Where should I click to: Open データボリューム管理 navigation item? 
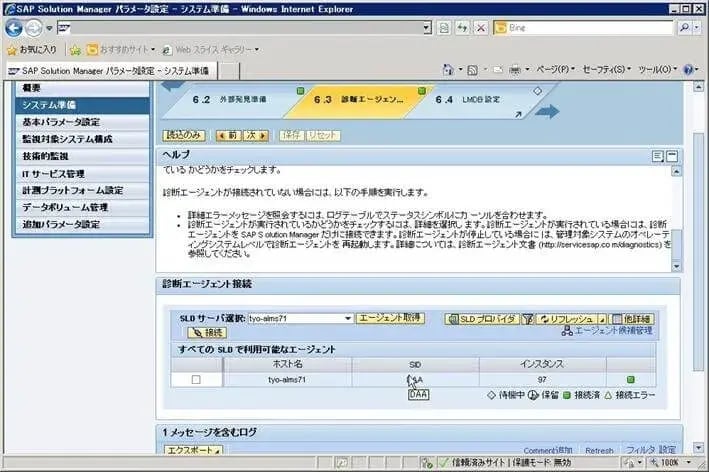pos(82,208)
